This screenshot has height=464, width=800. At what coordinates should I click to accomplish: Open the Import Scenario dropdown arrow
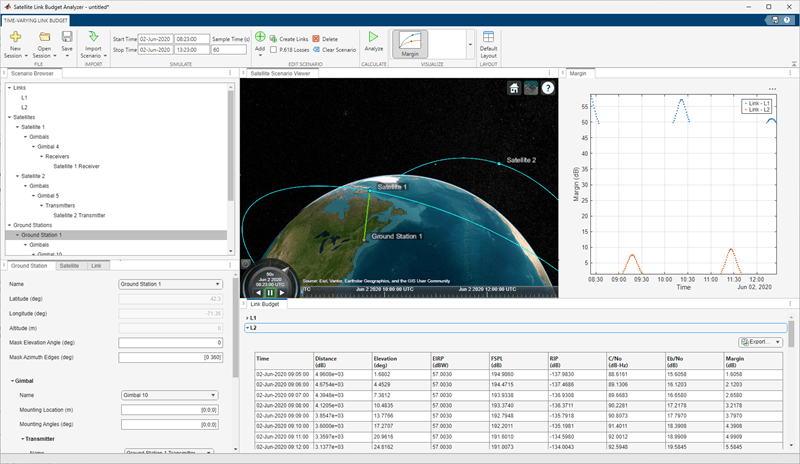point(105,56)
